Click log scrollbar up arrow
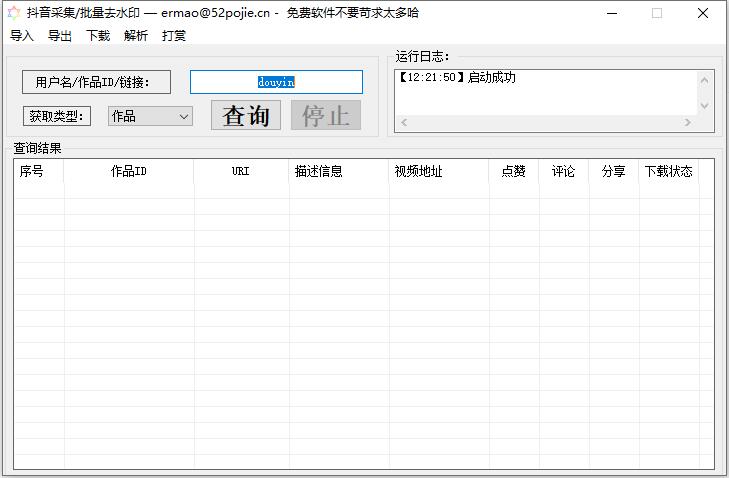 coord(704,81)
